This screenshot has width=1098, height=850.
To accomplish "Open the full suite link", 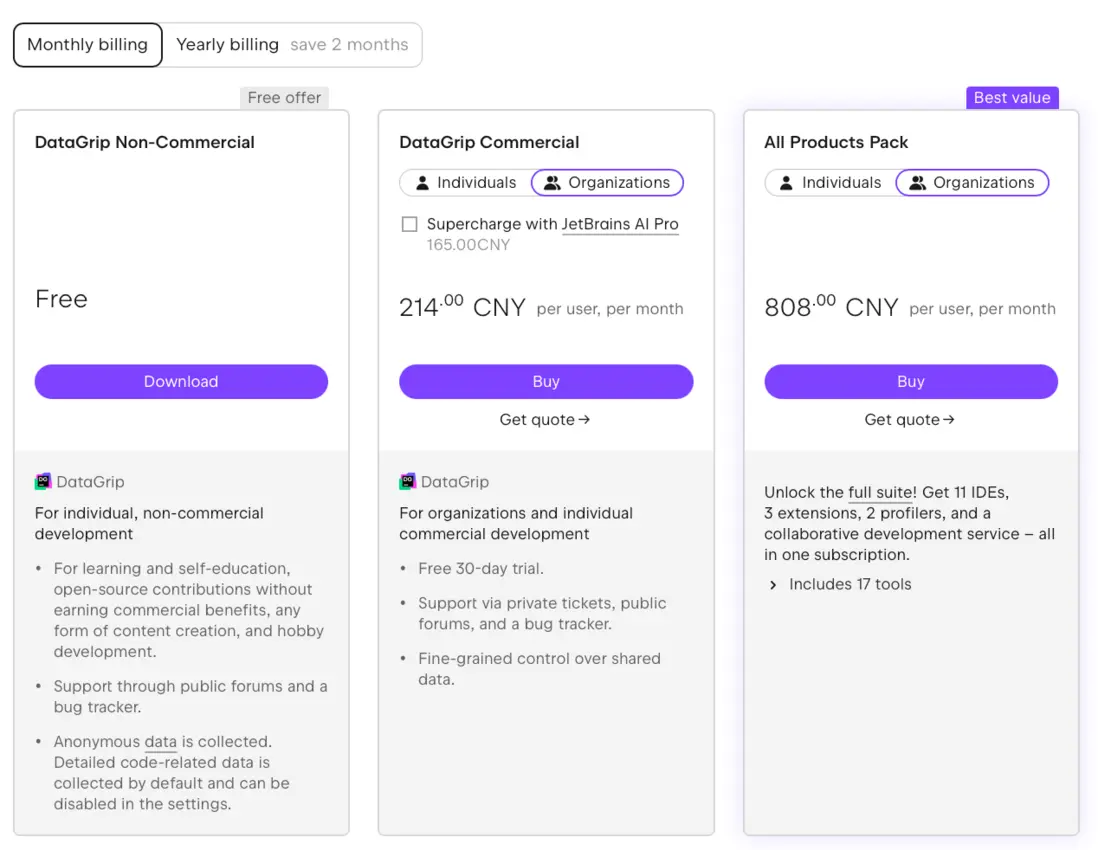I will coord(881,492).
